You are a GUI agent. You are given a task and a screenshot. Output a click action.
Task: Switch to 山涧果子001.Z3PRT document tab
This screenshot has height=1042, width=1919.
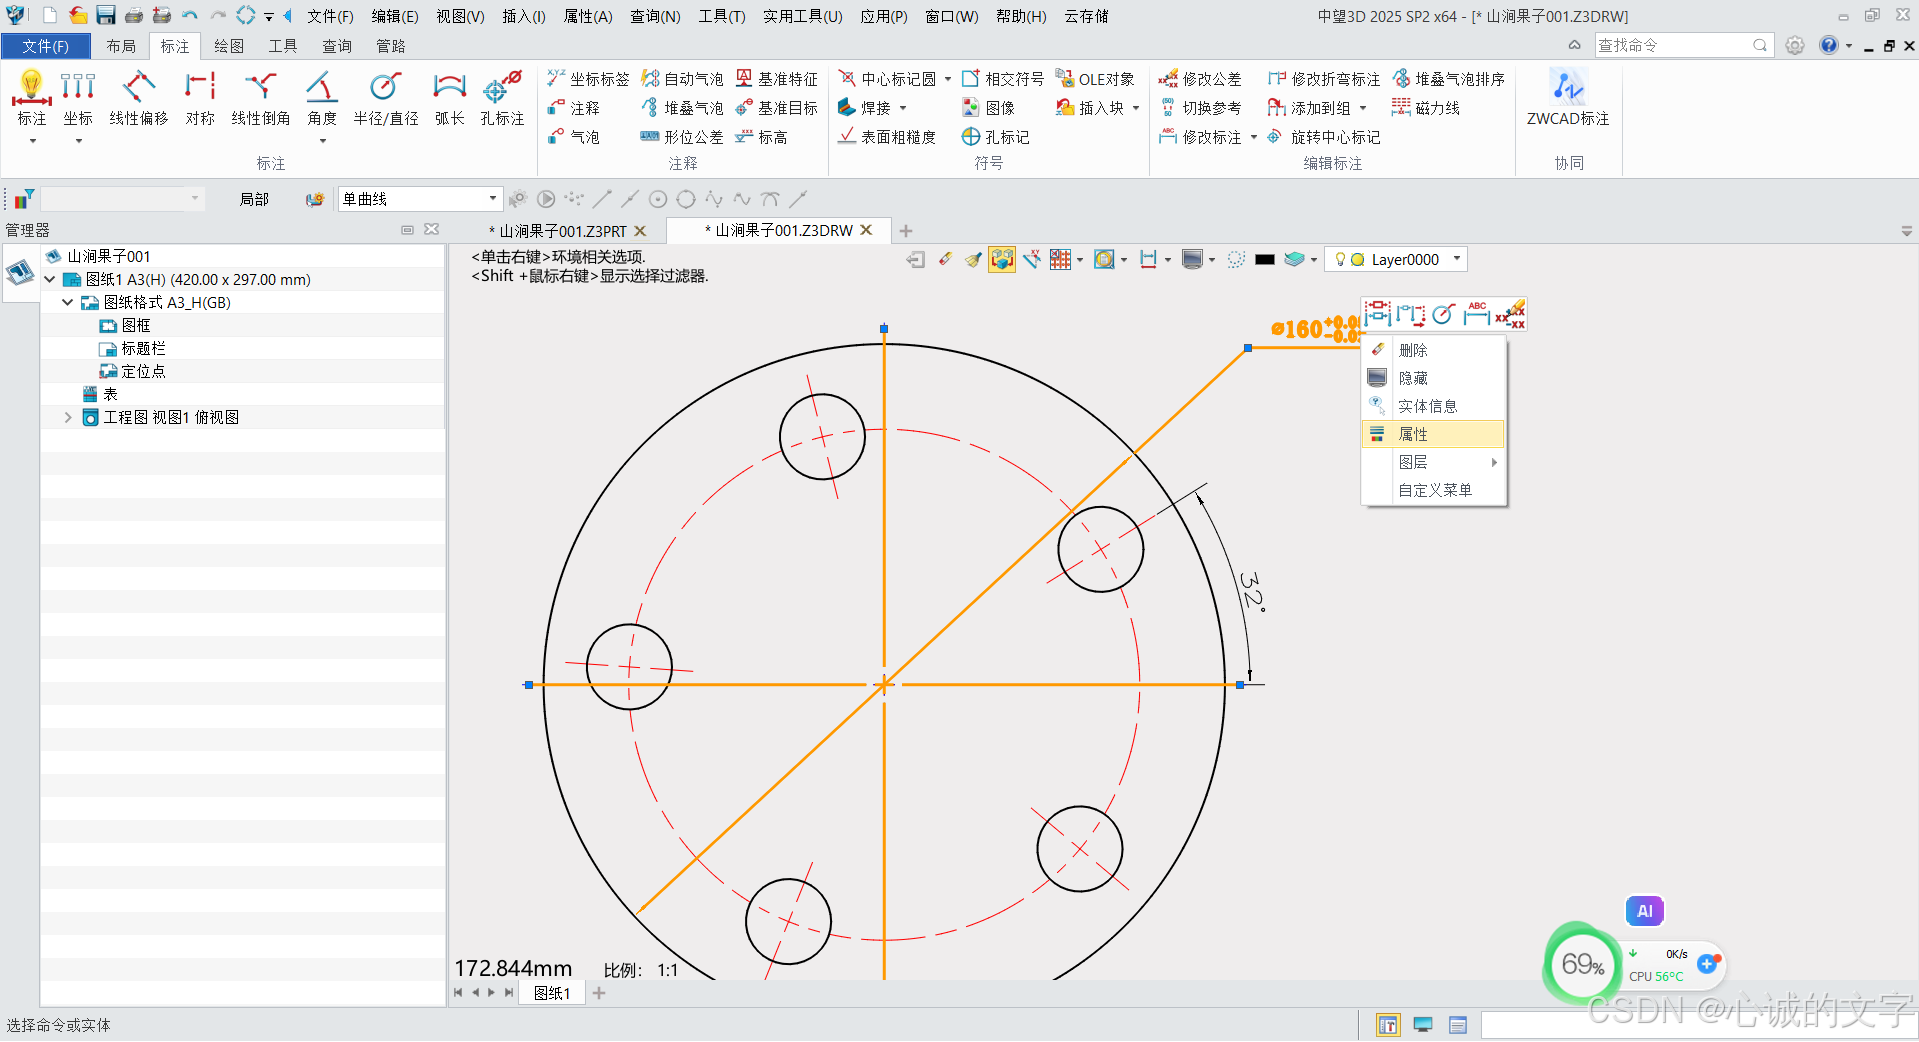[562, 231]
